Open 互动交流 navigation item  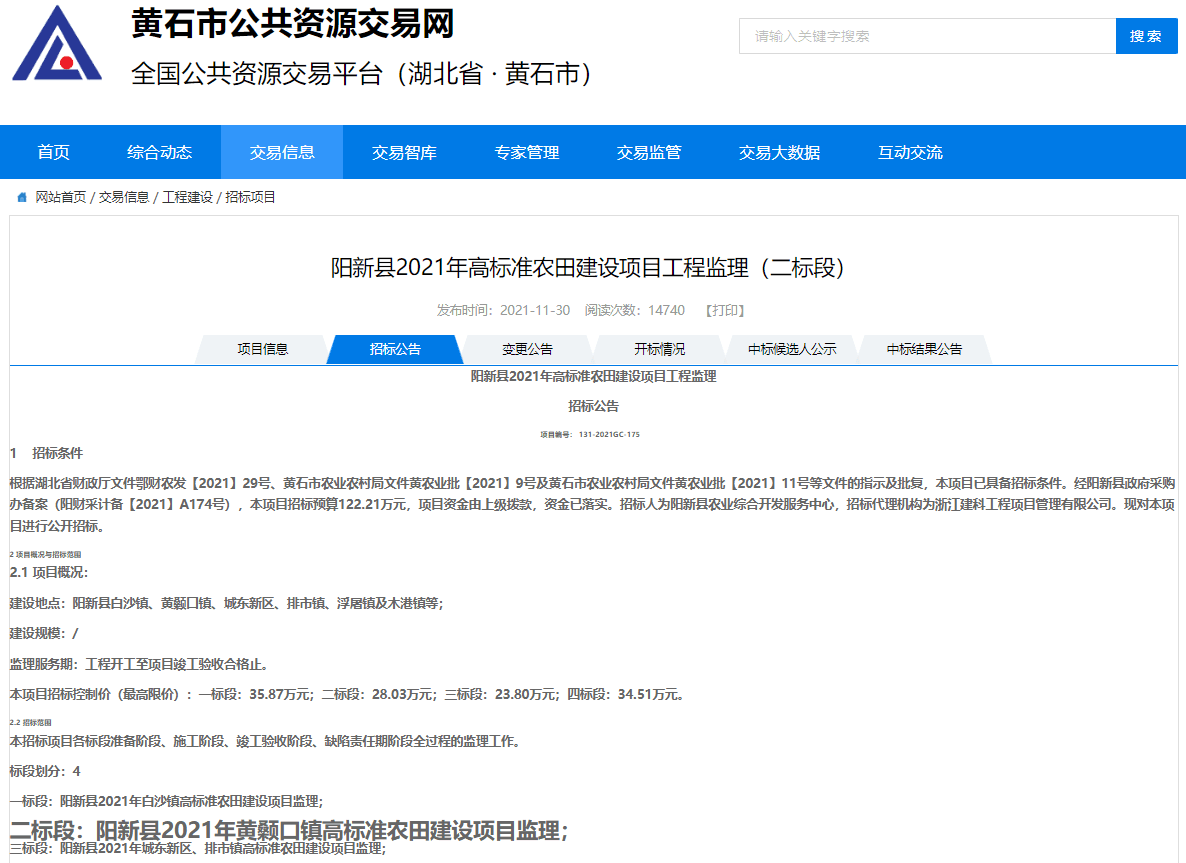point(910,153)
